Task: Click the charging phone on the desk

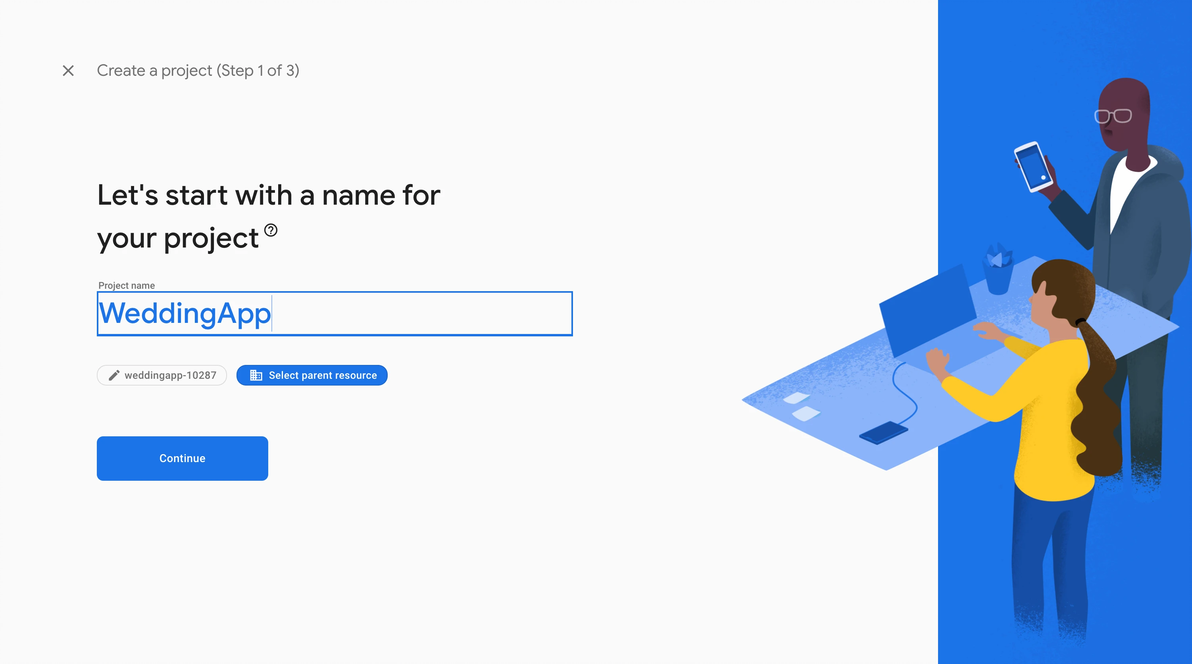Action: point(884,432)
